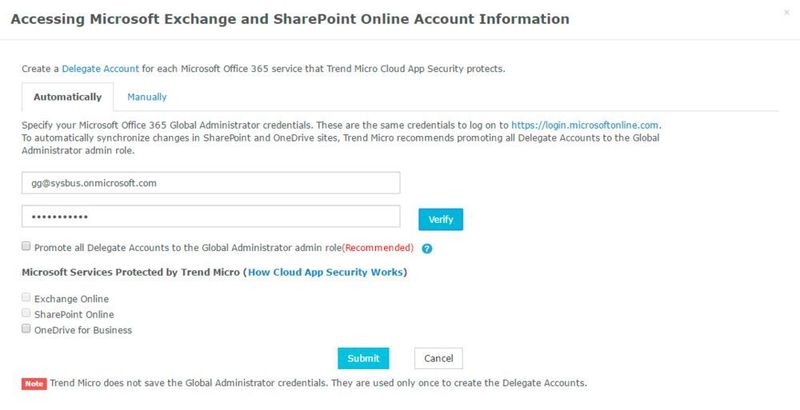
Task: Switch to the Manually tab
Action: coord(147,97)
